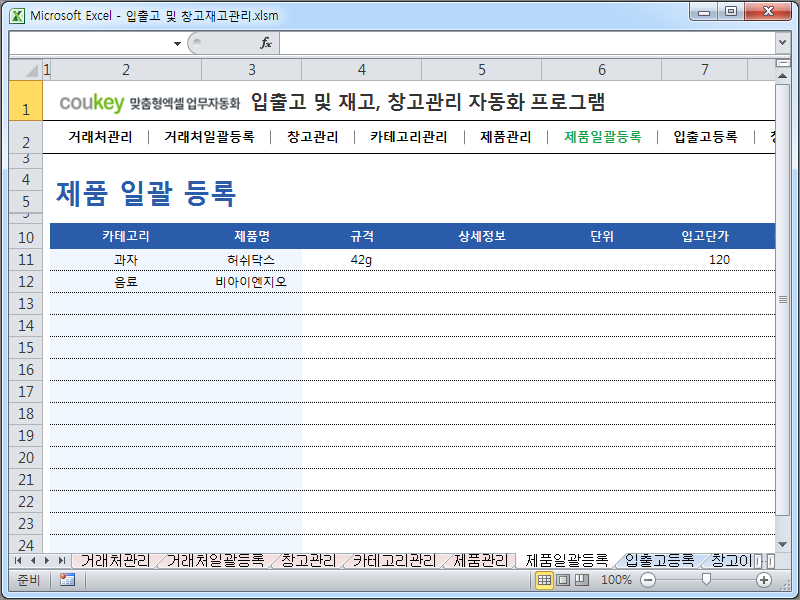The width and height of the screenshot is (800, 600).
Task: Select row header 11
Action: click(x=26, y=260)
